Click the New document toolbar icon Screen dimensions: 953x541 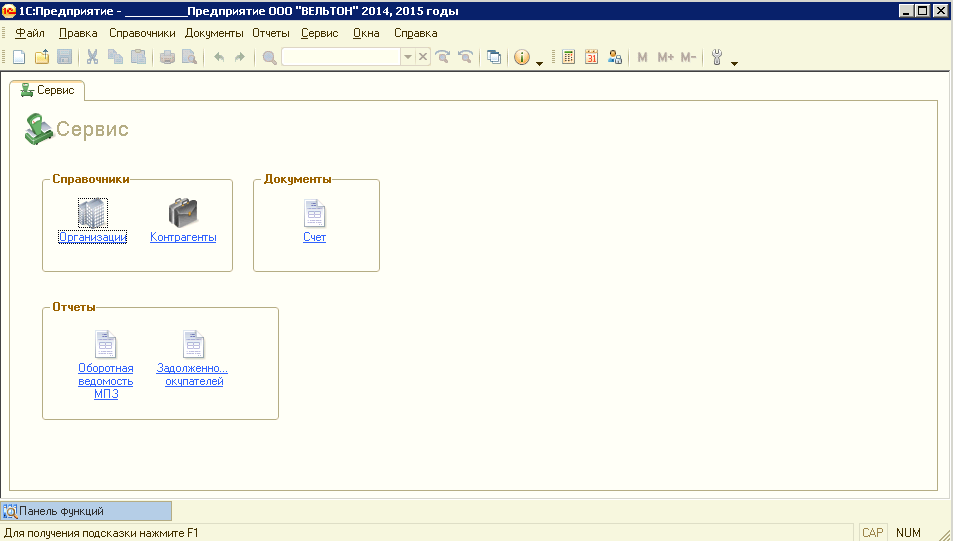[18, 58]
